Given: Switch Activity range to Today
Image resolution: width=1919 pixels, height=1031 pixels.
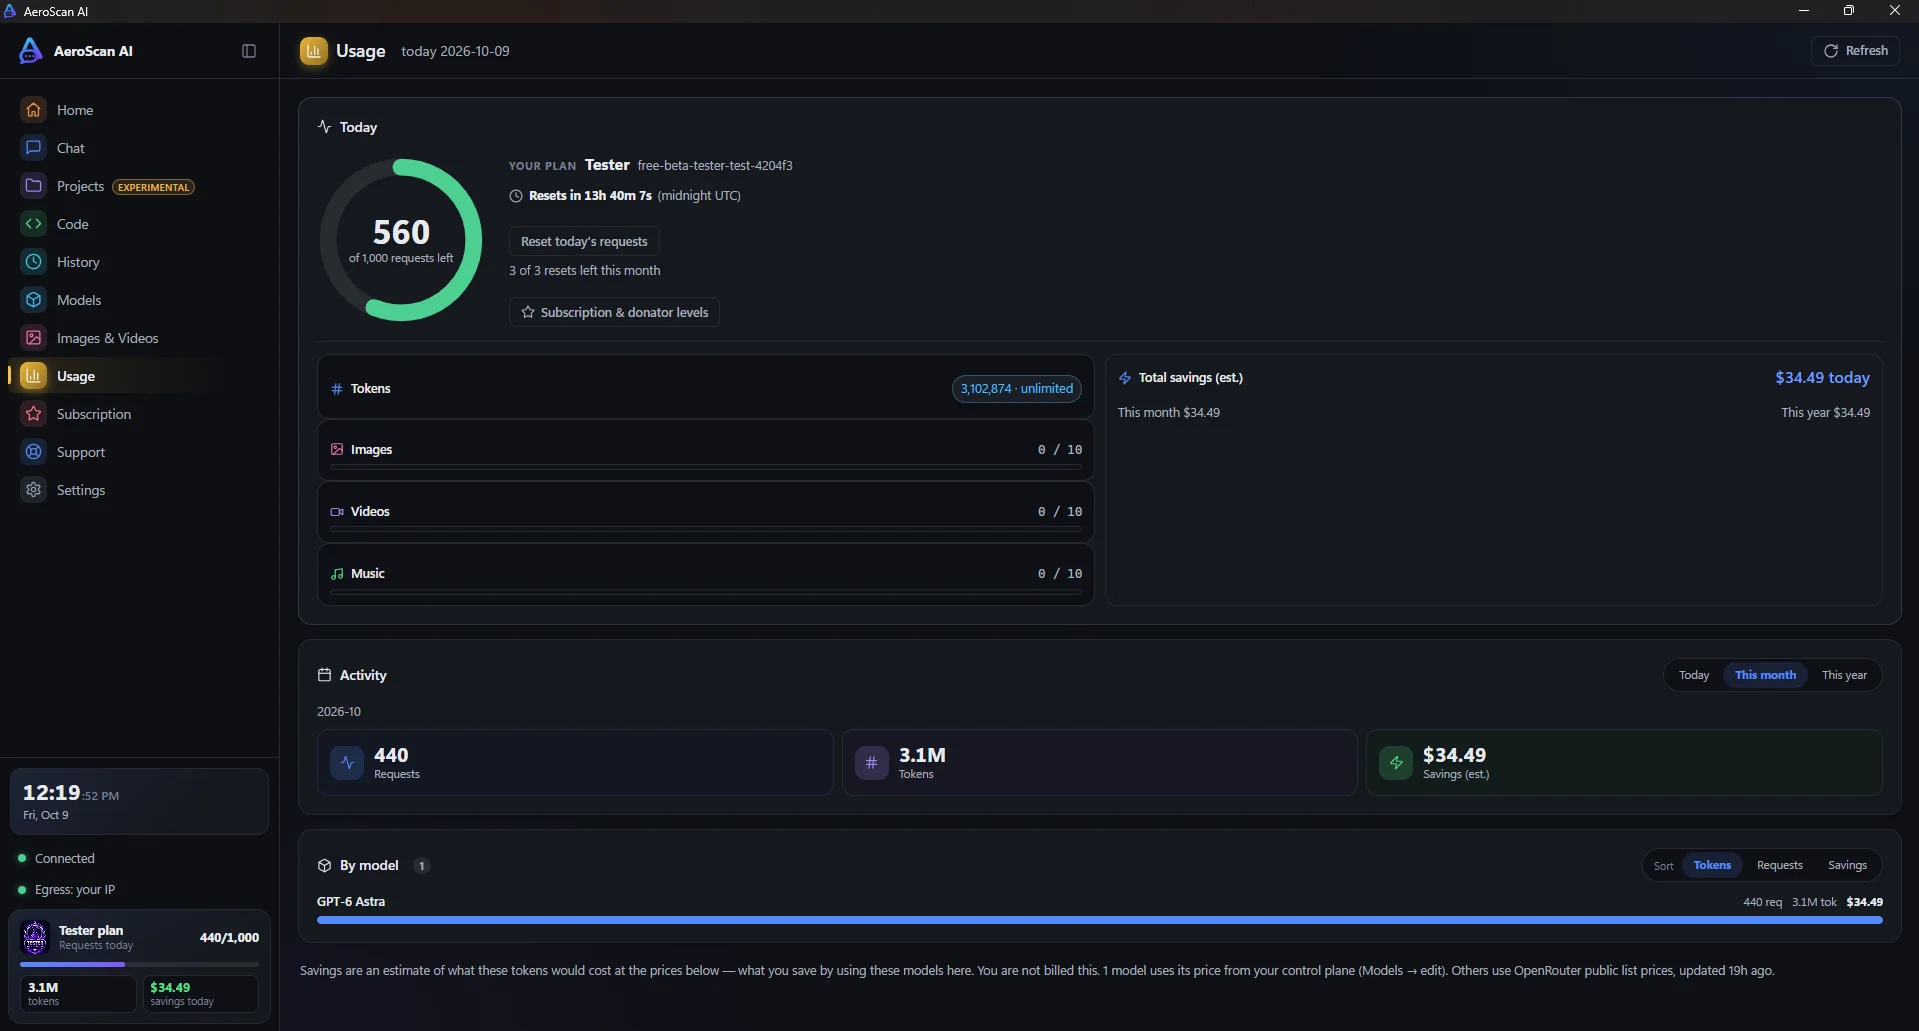Looking at the screenshot, I should [x=1694, y=675].
